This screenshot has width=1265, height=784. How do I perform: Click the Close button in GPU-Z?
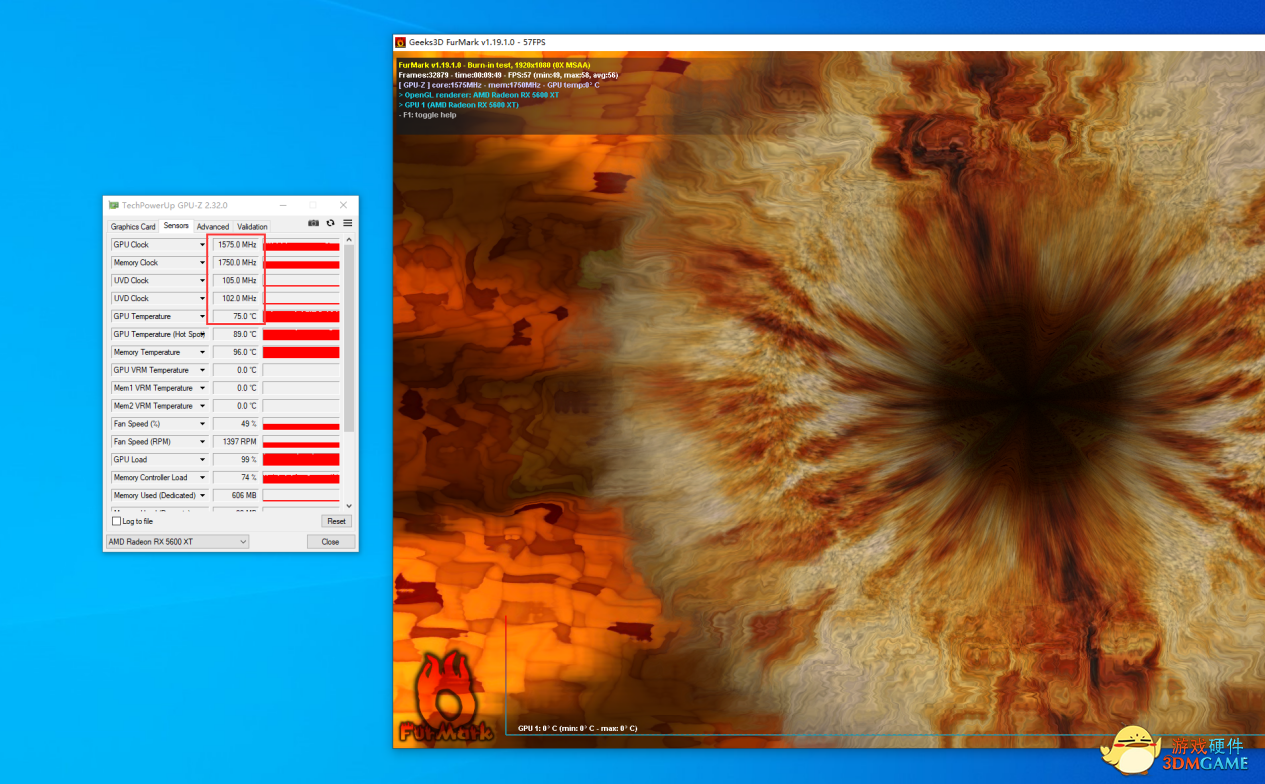click(330, 542)
